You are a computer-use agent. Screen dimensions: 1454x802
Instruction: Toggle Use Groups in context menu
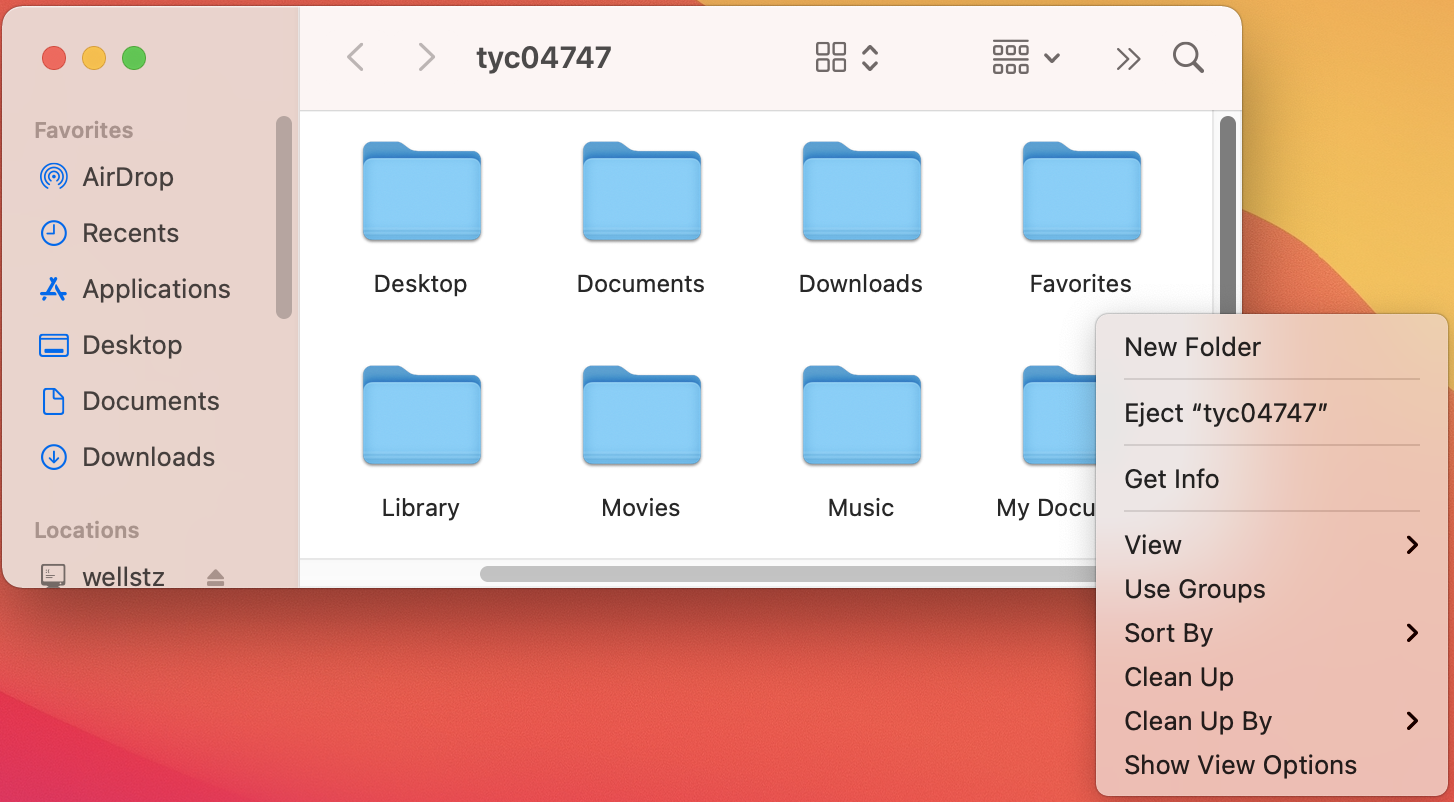(x=1194, y=589)
